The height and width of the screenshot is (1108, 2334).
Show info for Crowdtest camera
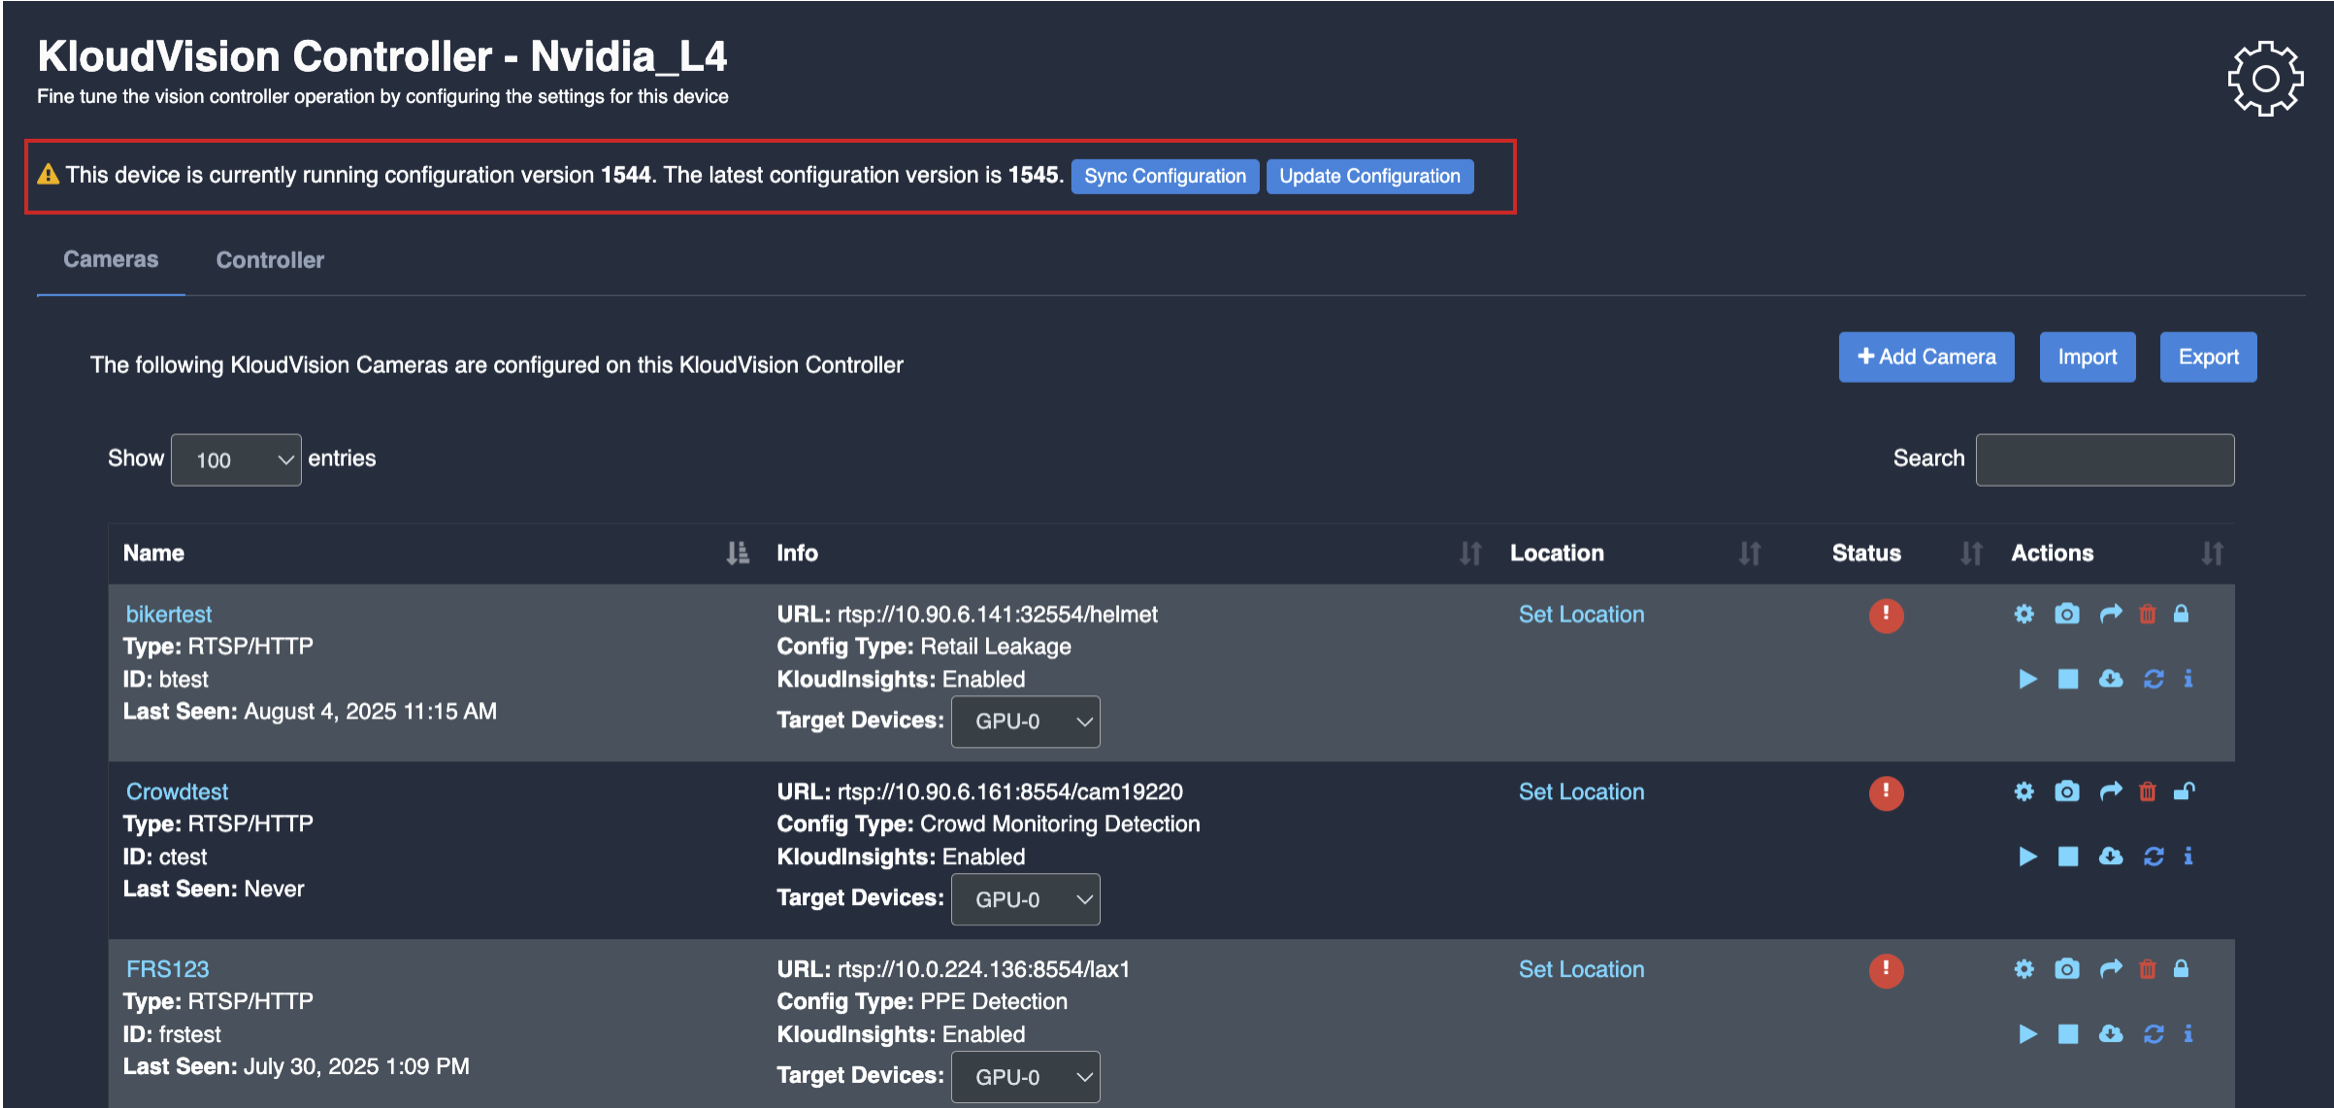[x=2189, y=856]
